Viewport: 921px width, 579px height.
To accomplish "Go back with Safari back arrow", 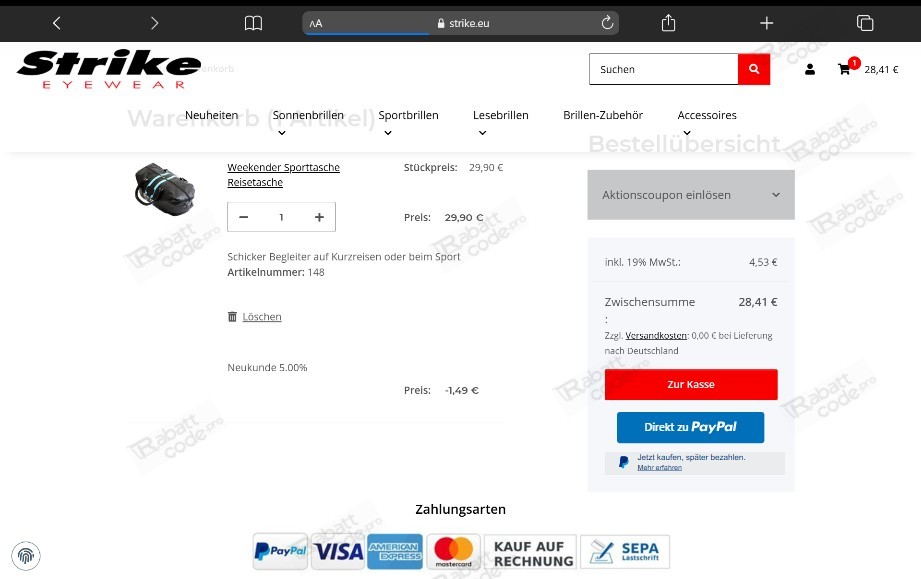I will (x=56, y=23).
